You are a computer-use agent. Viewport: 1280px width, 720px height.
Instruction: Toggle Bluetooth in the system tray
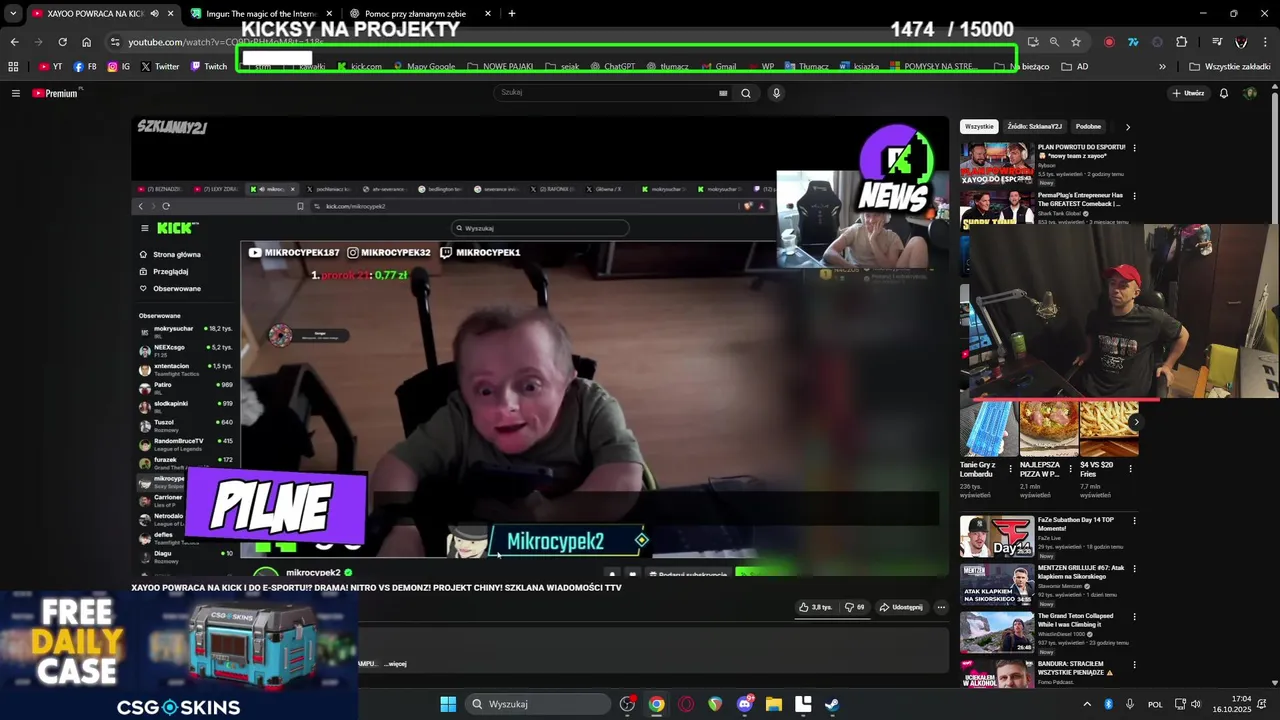(x=1108, y=704)
